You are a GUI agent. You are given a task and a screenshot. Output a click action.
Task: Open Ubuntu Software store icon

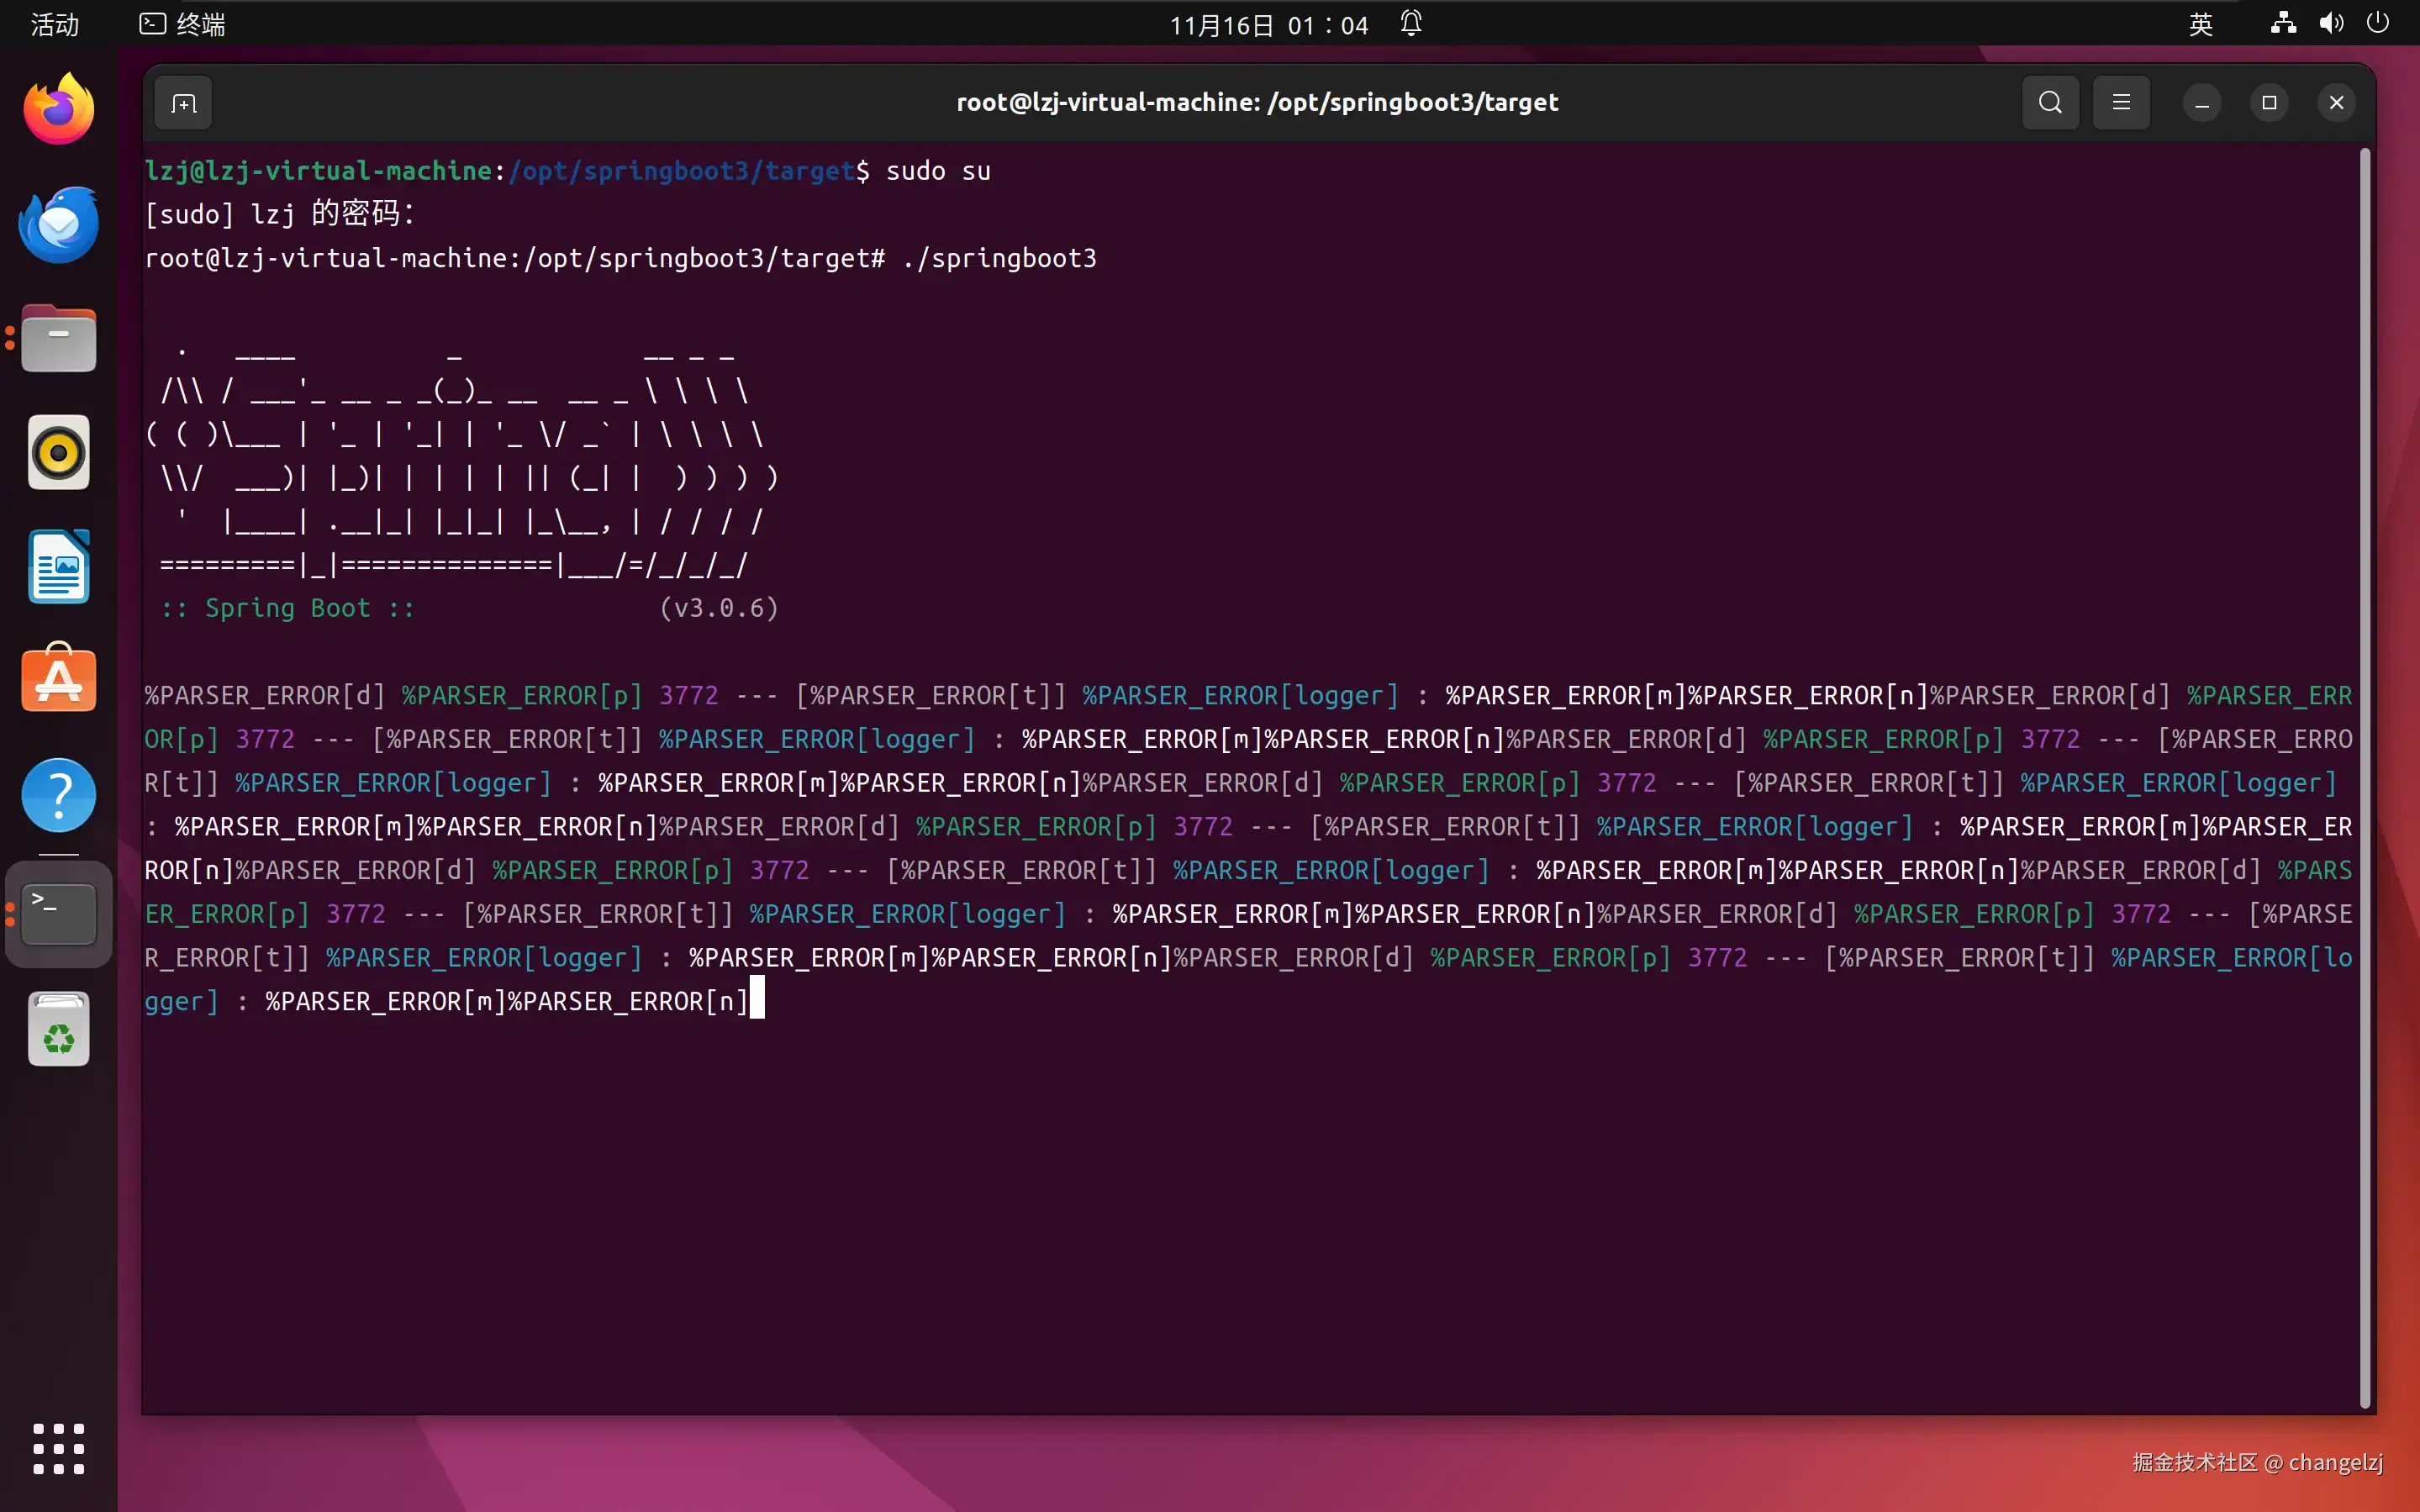pos(59,680)
